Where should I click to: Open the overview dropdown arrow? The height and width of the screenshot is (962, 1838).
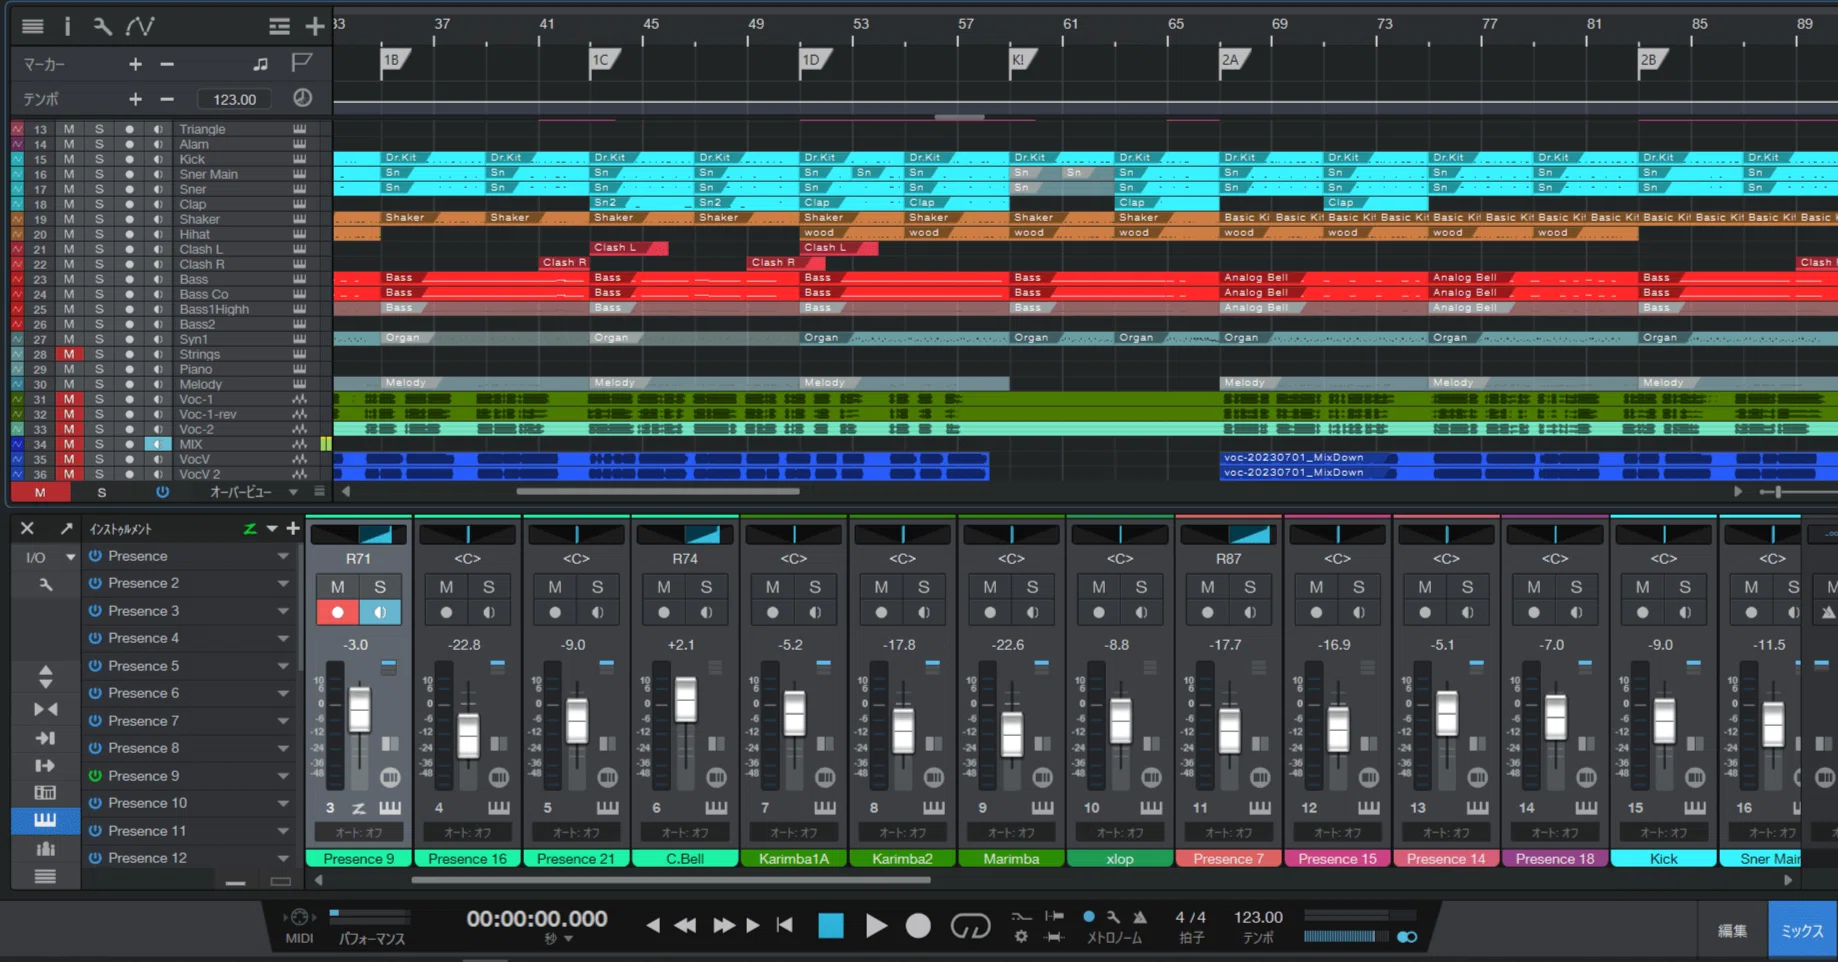(x=293, y=492)
